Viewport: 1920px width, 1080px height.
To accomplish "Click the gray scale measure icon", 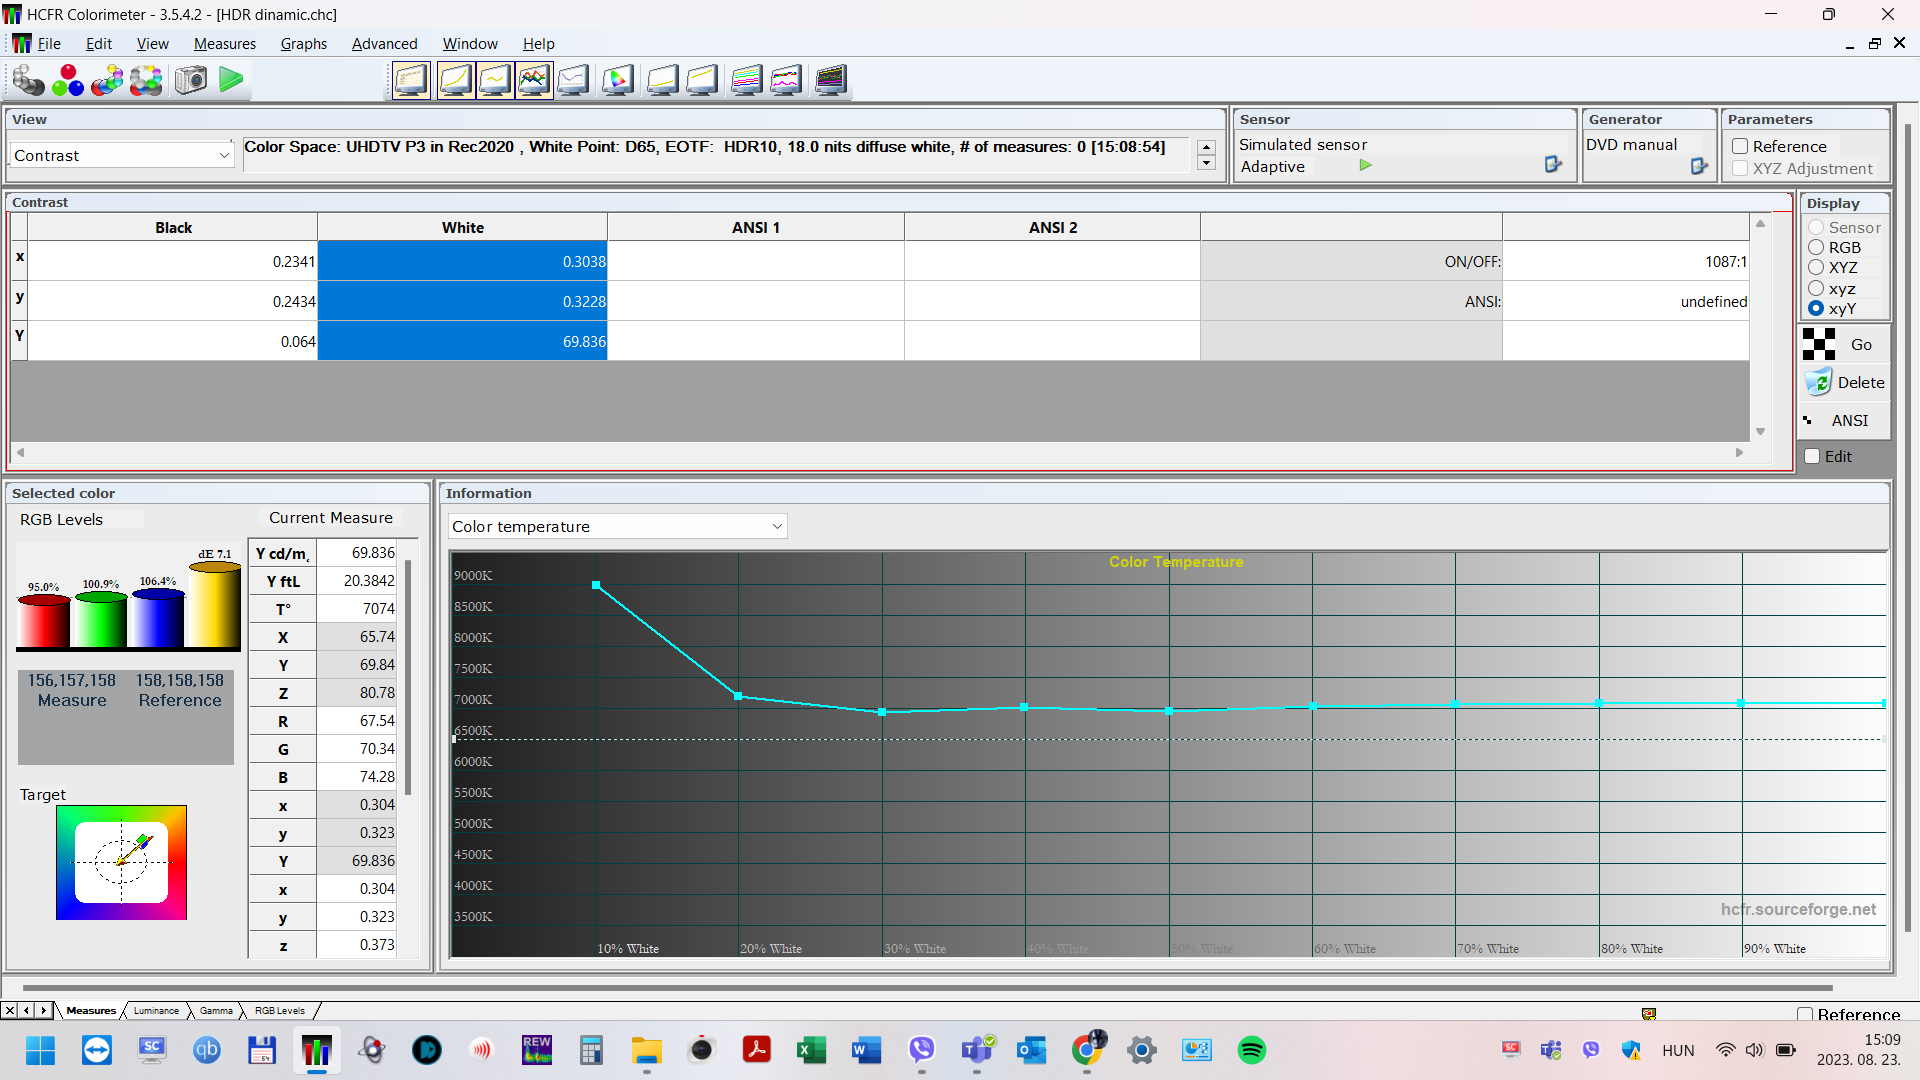I will pos(28,80).
